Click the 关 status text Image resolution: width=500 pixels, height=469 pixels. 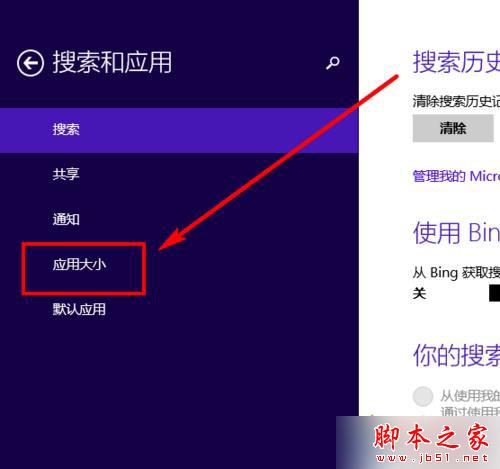(419, 293)
